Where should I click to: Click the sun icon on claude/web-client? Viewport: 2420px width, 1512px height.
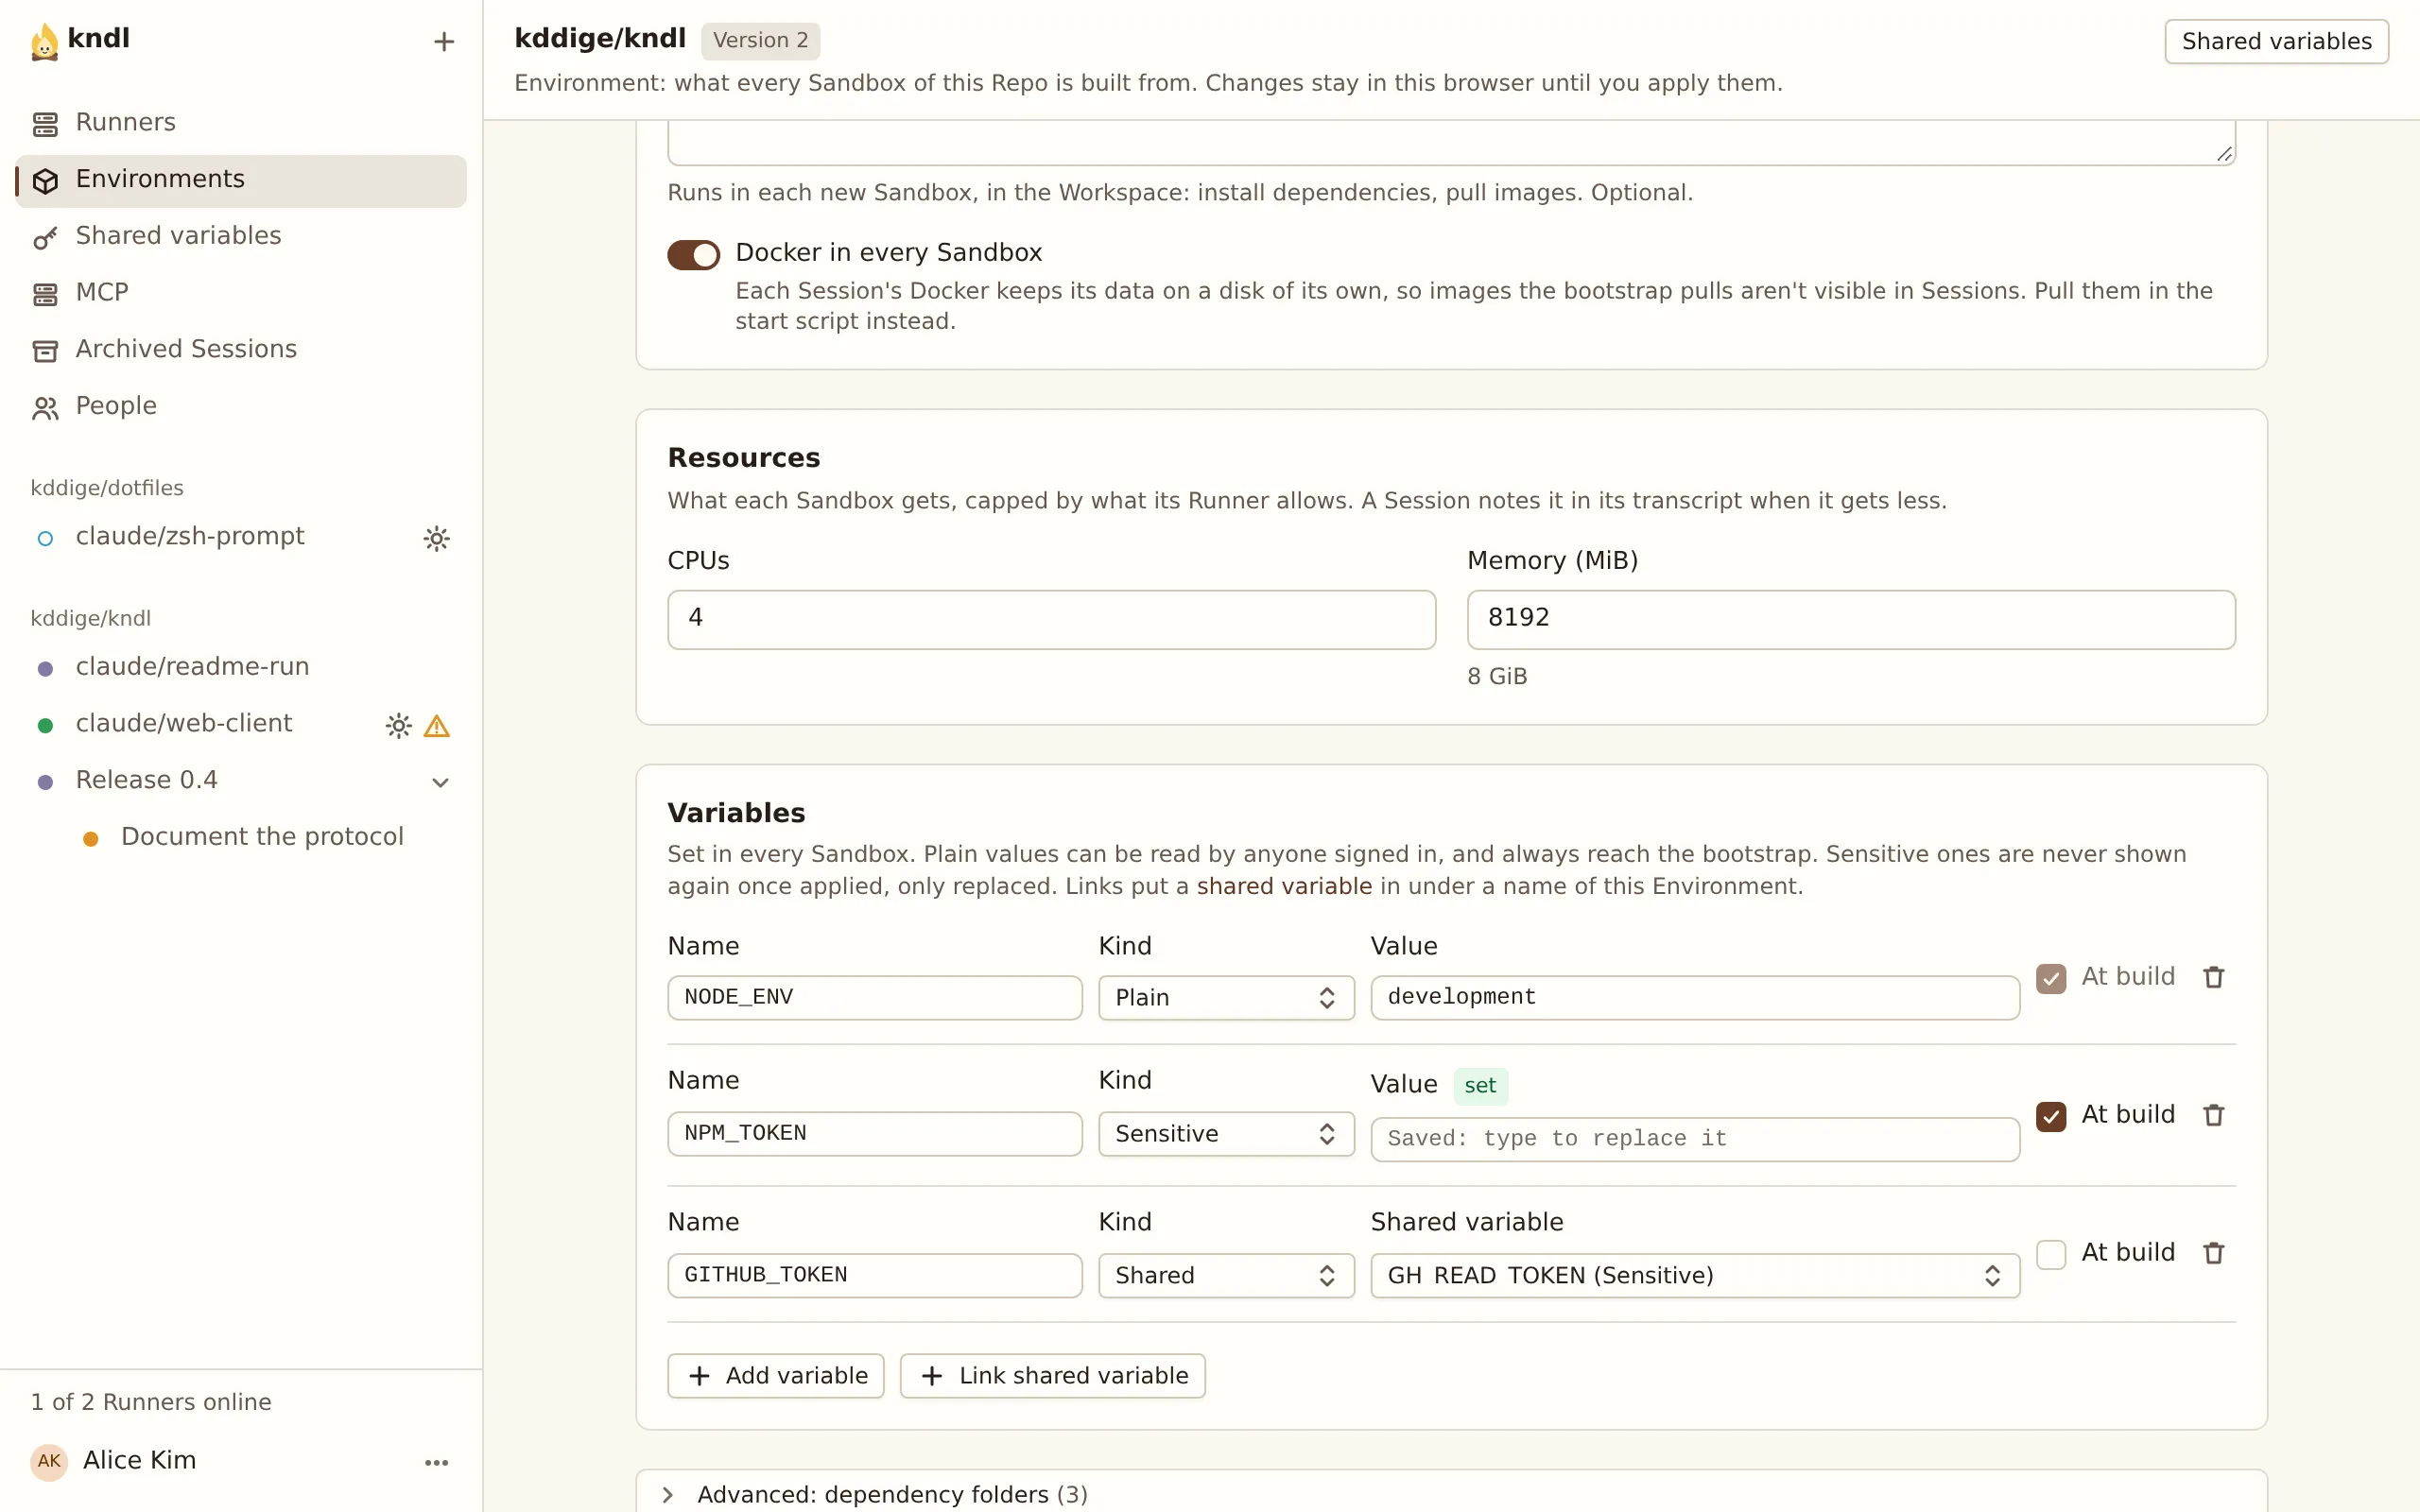[x=398, y=725]
